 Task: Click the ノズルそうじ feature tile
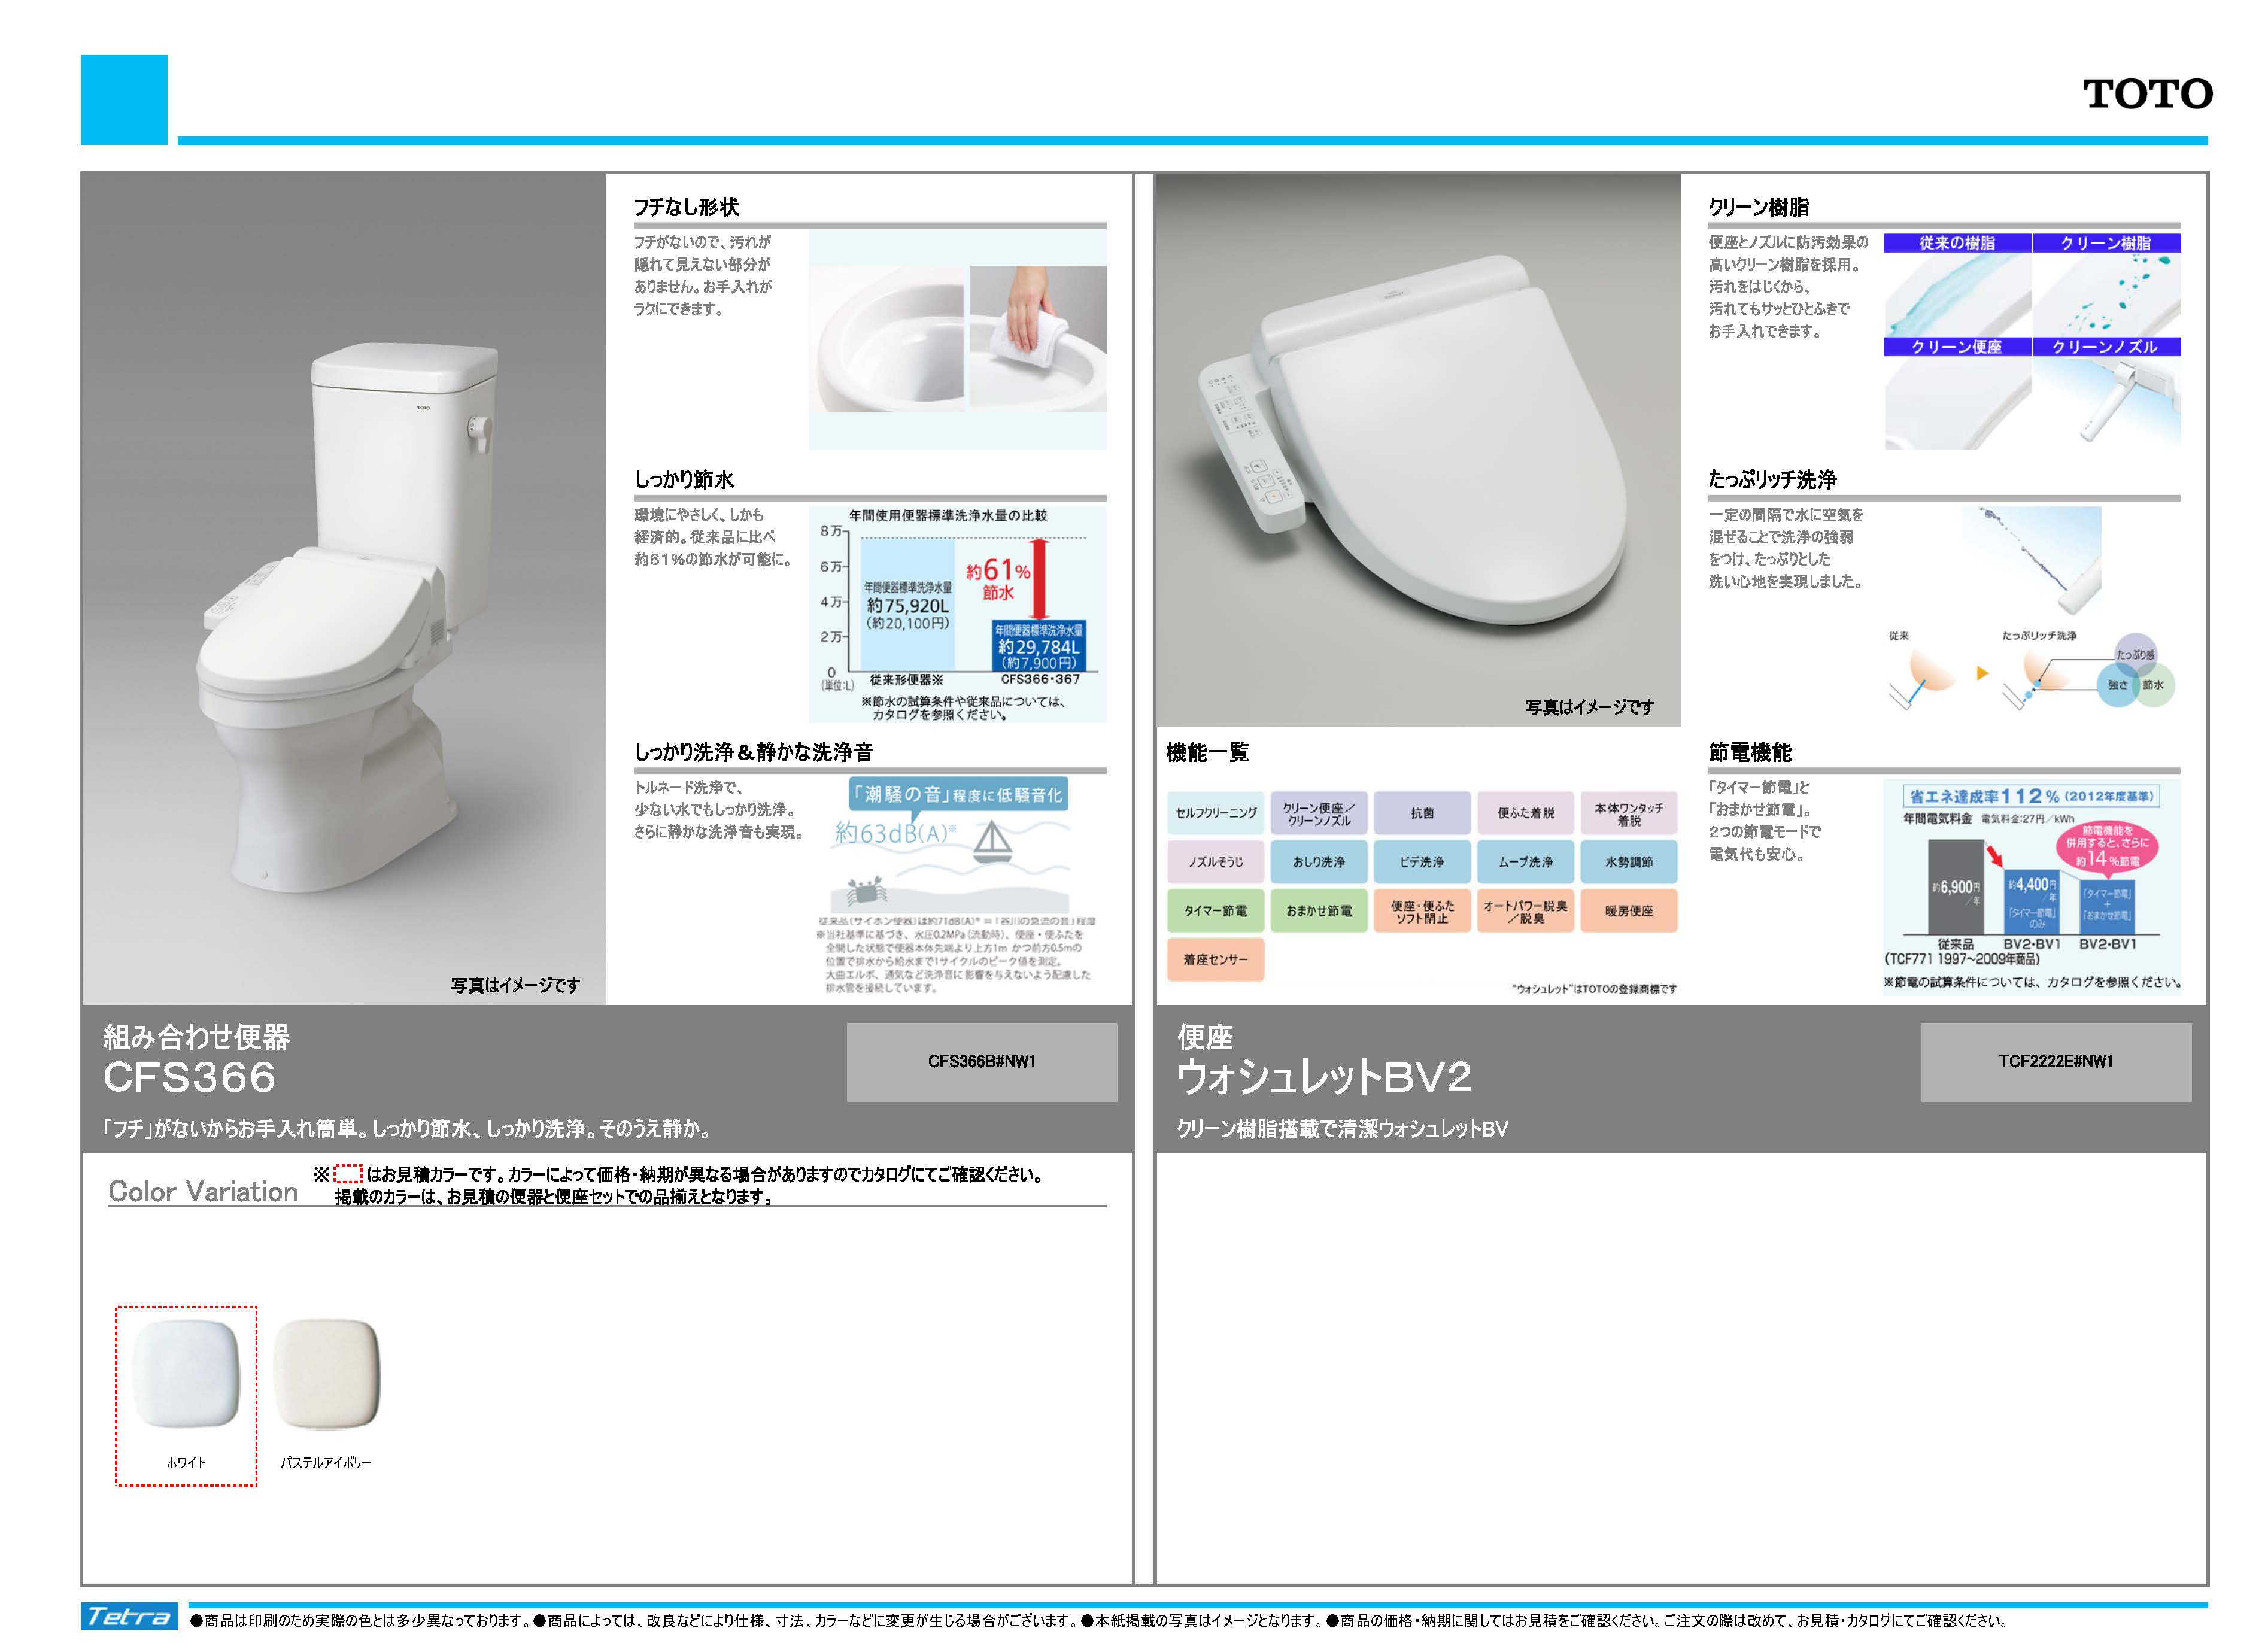[1215, 862]
